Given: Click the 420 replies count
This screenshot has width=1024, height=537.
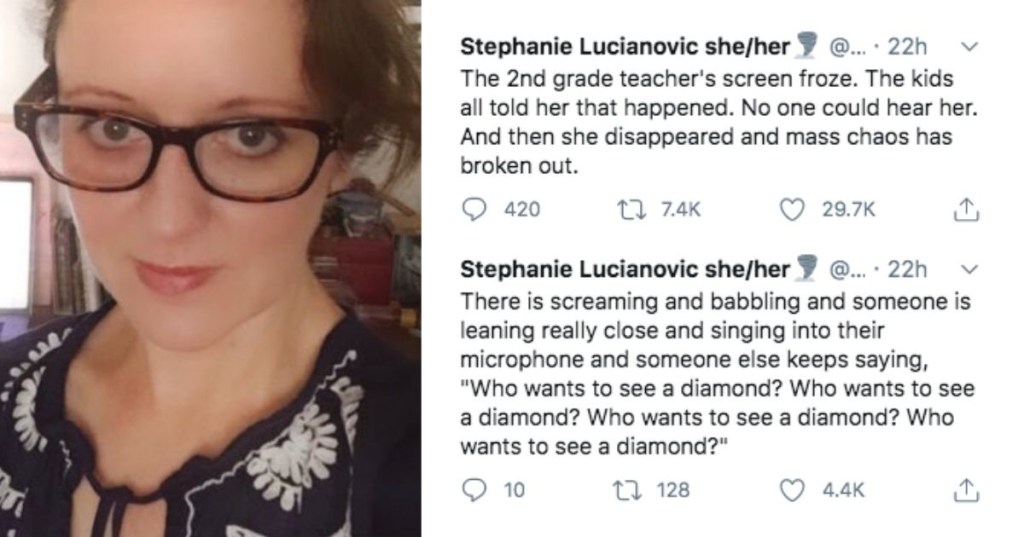Looking at the screenshot, I should coord(521,209).
